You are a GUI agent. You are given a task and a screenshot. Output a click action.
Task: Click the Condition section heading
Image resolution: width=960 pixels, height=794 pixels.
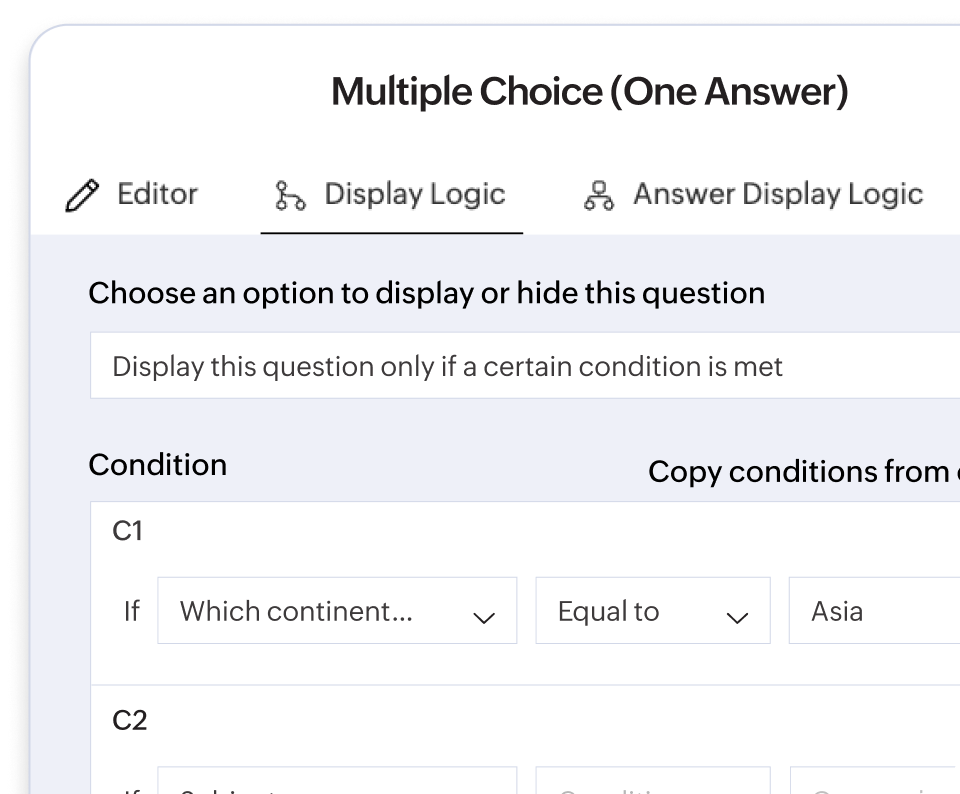click(x=157, y=464)
